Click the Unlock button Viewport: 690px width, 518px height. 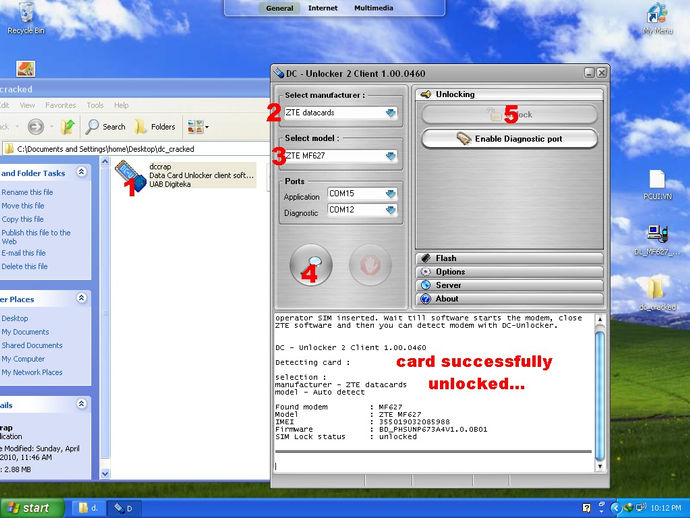(x=510, y=115)
